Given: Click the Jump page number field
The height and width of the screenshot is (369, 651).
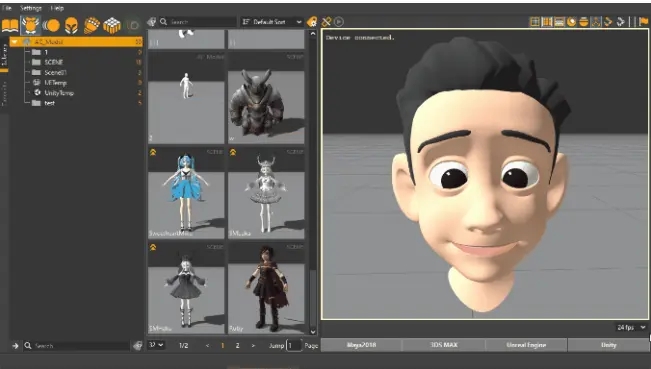Looking at the screenshot, I should pos(294,345).
